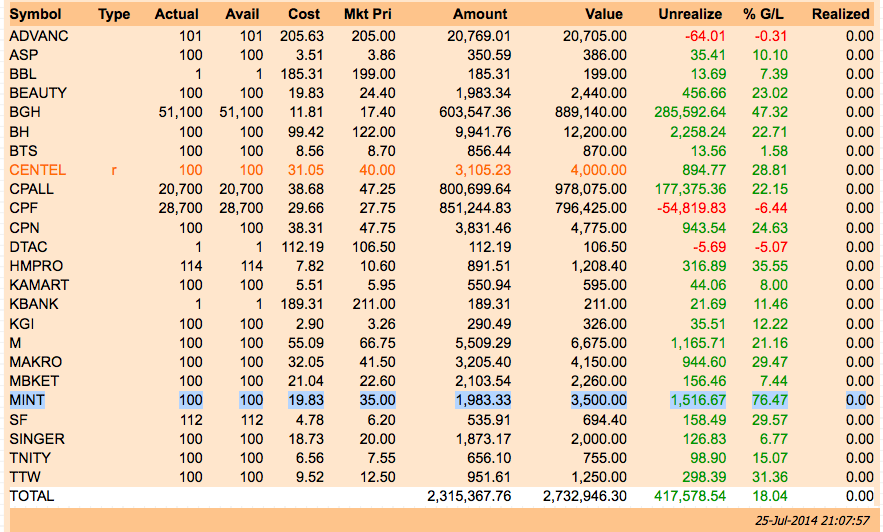Click the Avail column header
The height and width of the screenshot is (532, 883).
tap(242, 14)
